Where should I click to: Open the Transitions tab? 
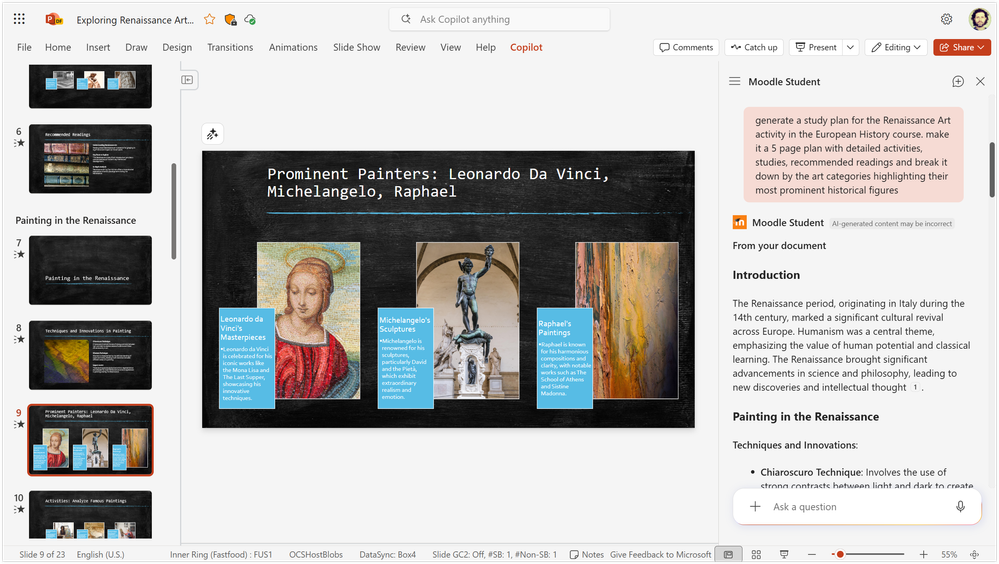coord(230,47)
